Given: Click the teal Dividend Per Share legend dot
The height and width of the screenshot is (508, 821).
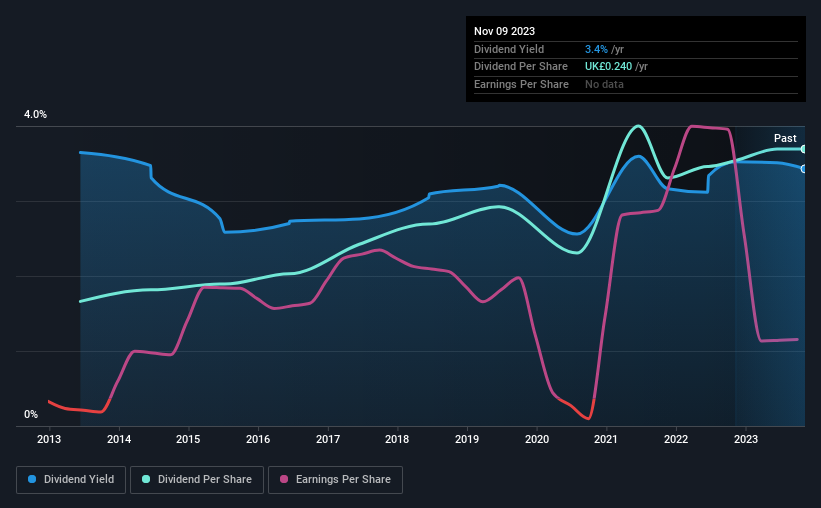Looking at the screenshot, I should 146,479.
